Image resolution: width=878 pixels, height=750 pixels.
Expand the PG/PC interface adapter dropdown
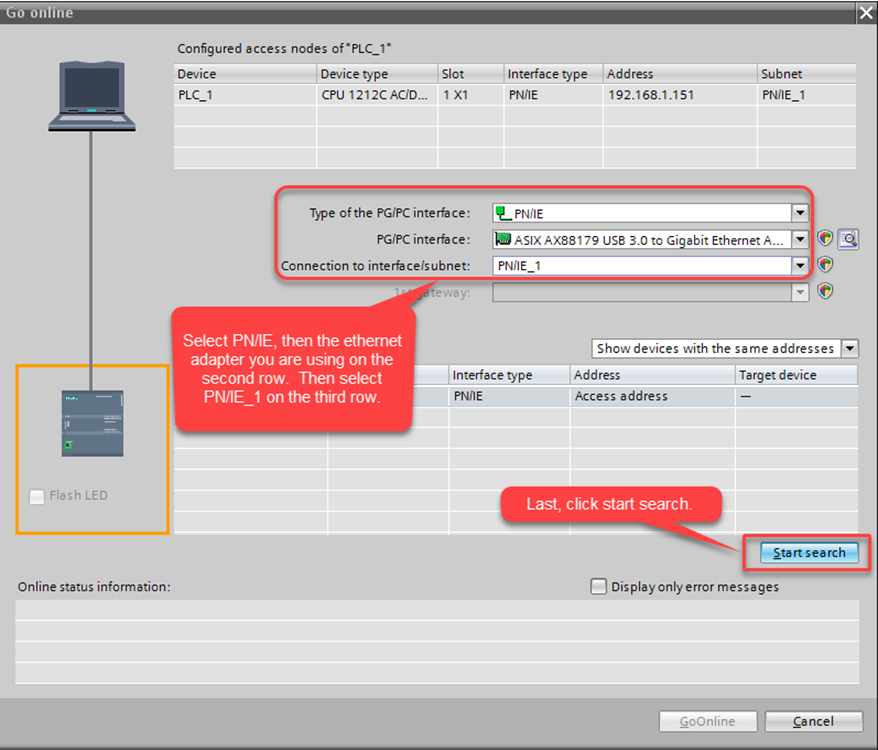[802, 238]
